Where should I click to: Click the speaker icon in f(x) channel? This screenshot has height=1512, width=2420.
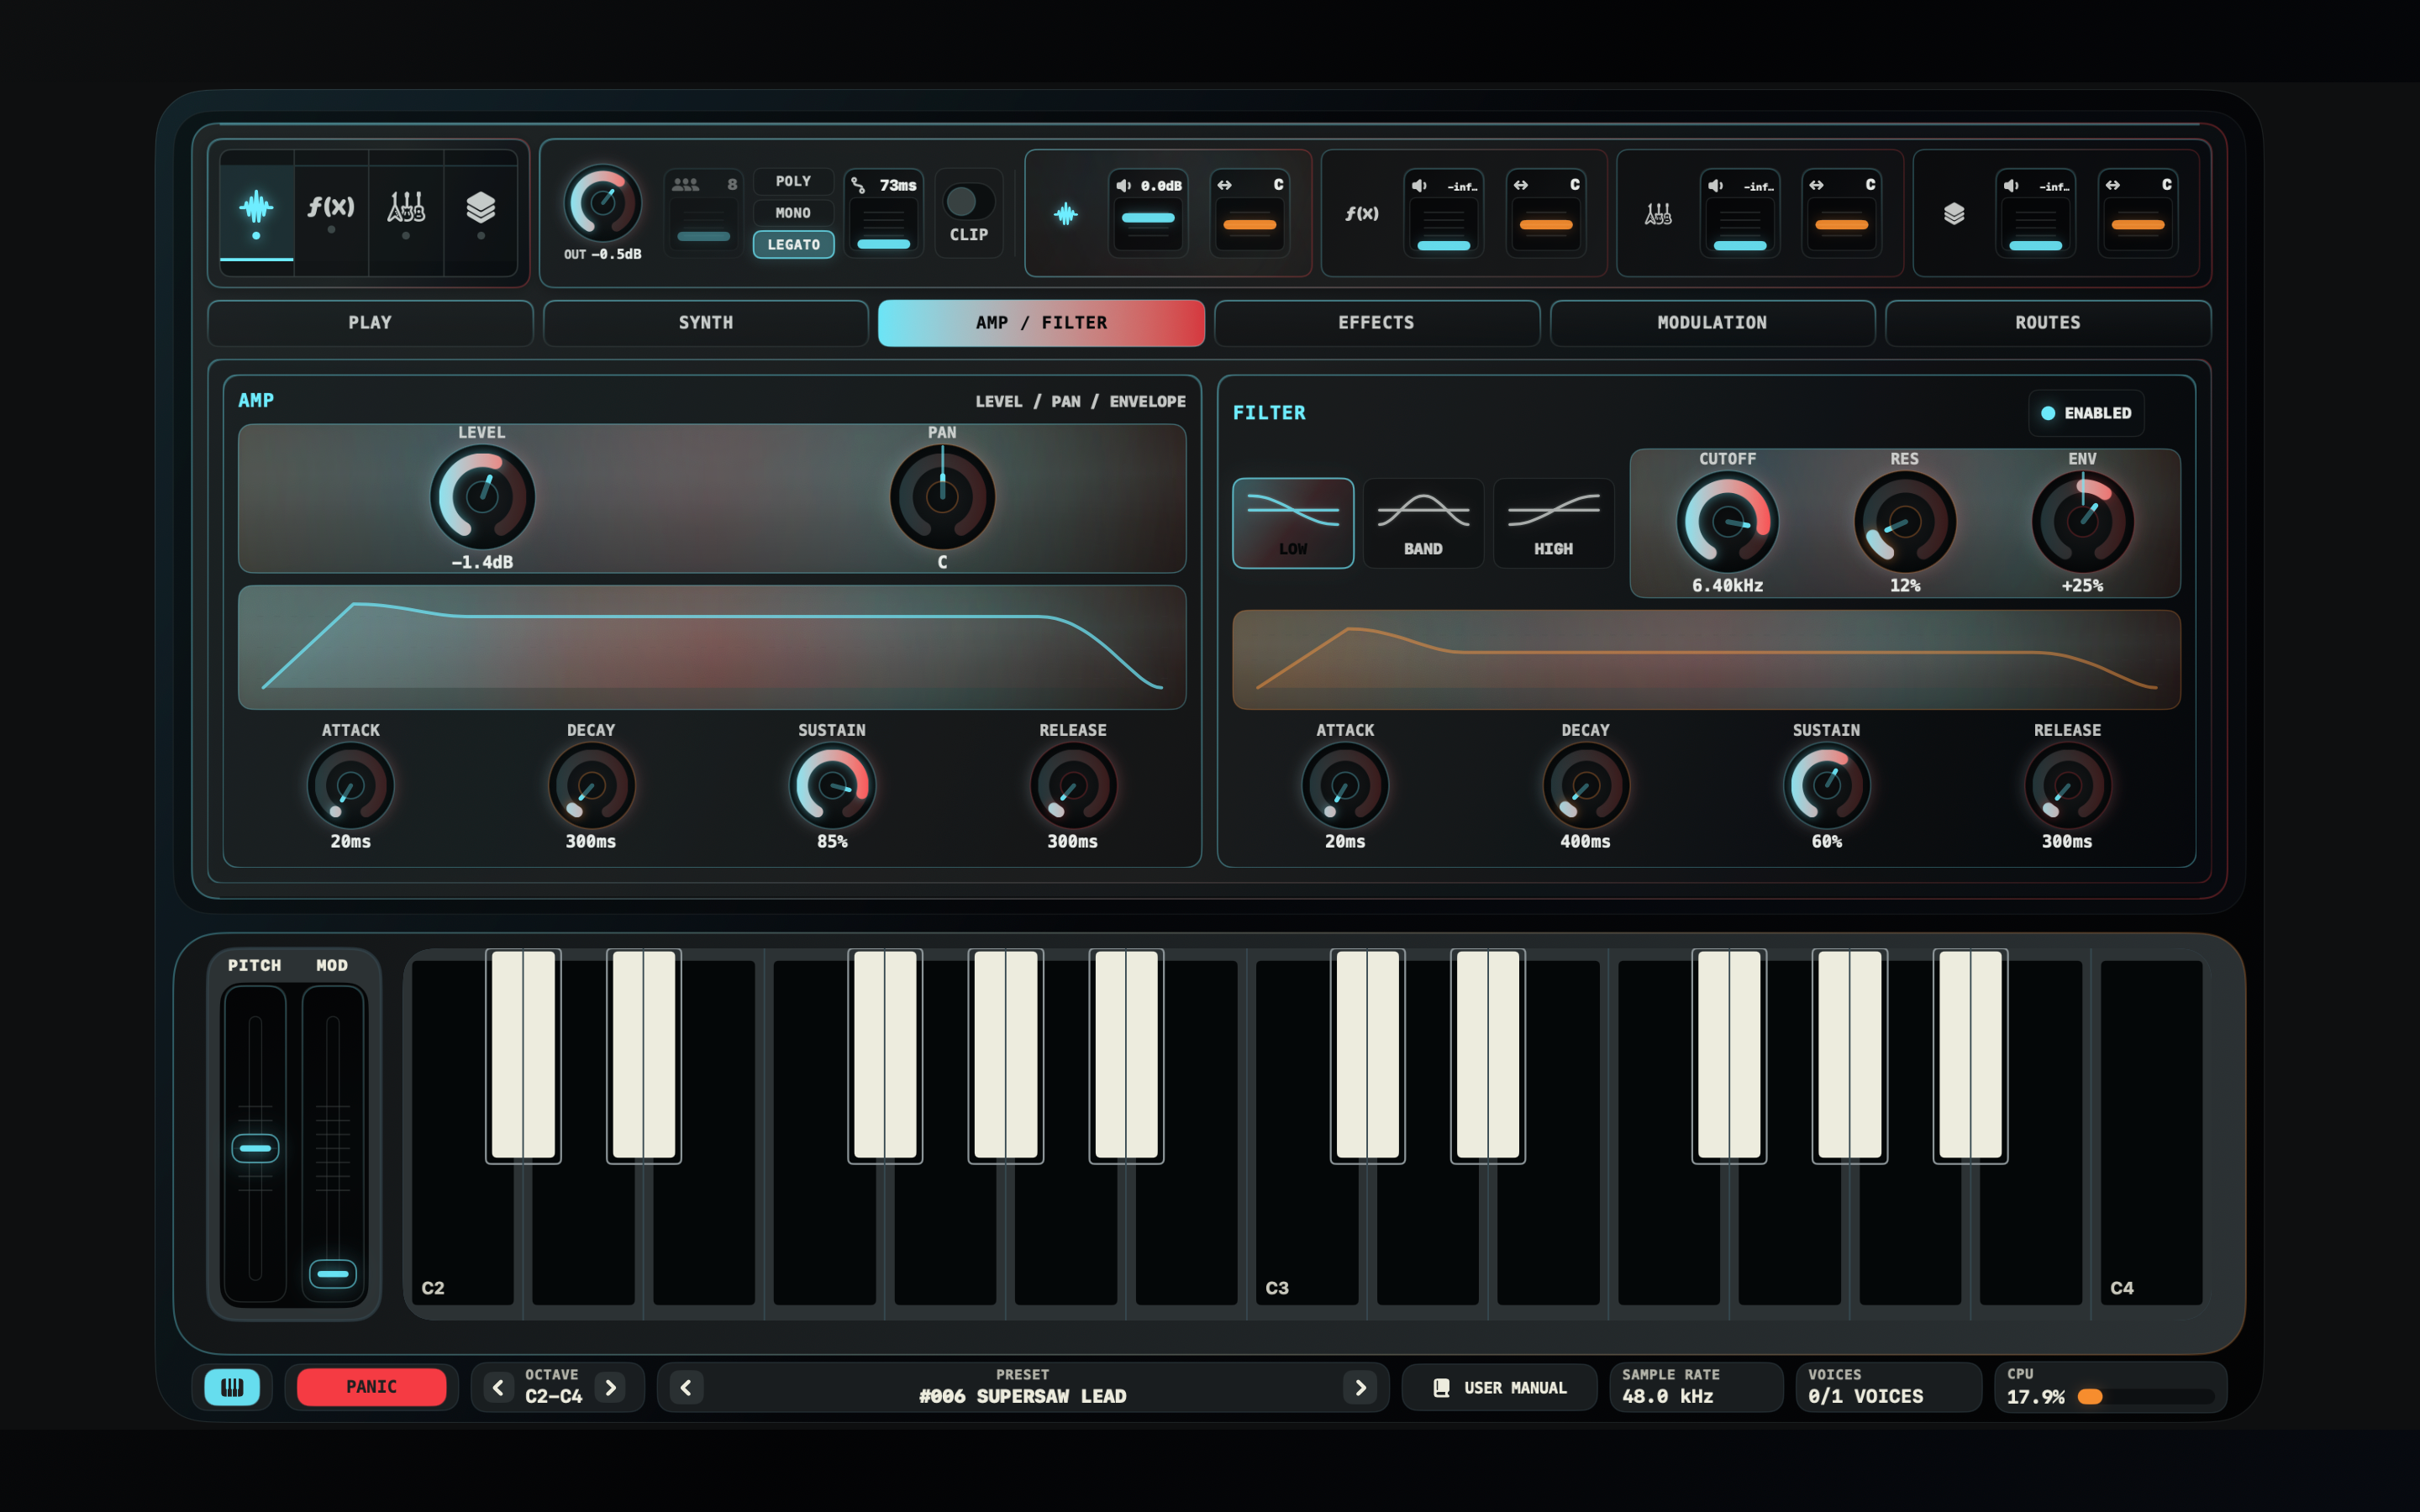[1419, 185]
